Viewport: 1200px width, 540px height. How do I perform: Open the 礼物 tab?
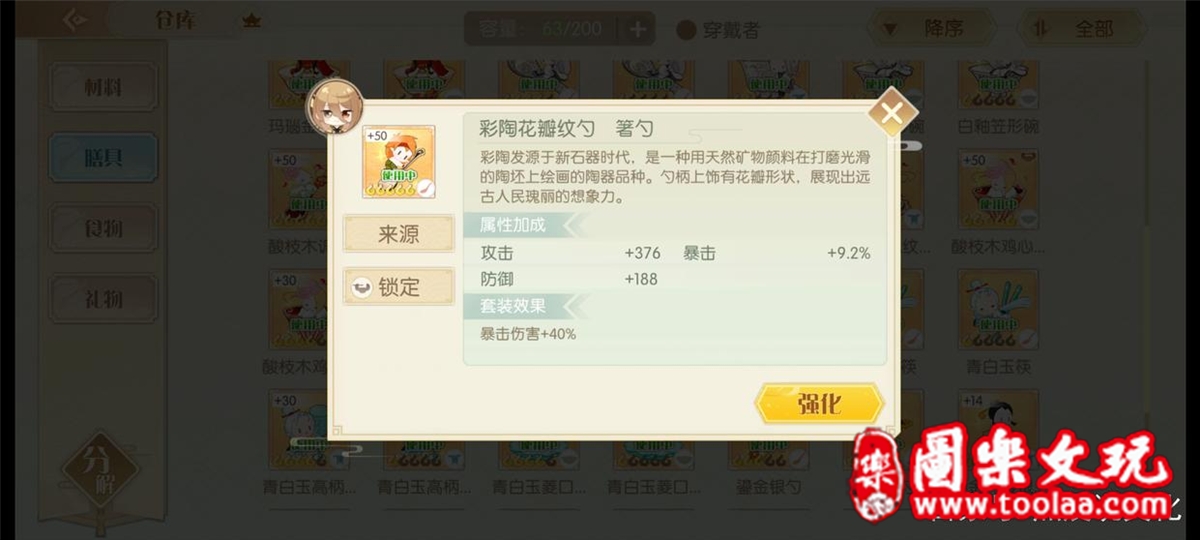coord(103,299)
